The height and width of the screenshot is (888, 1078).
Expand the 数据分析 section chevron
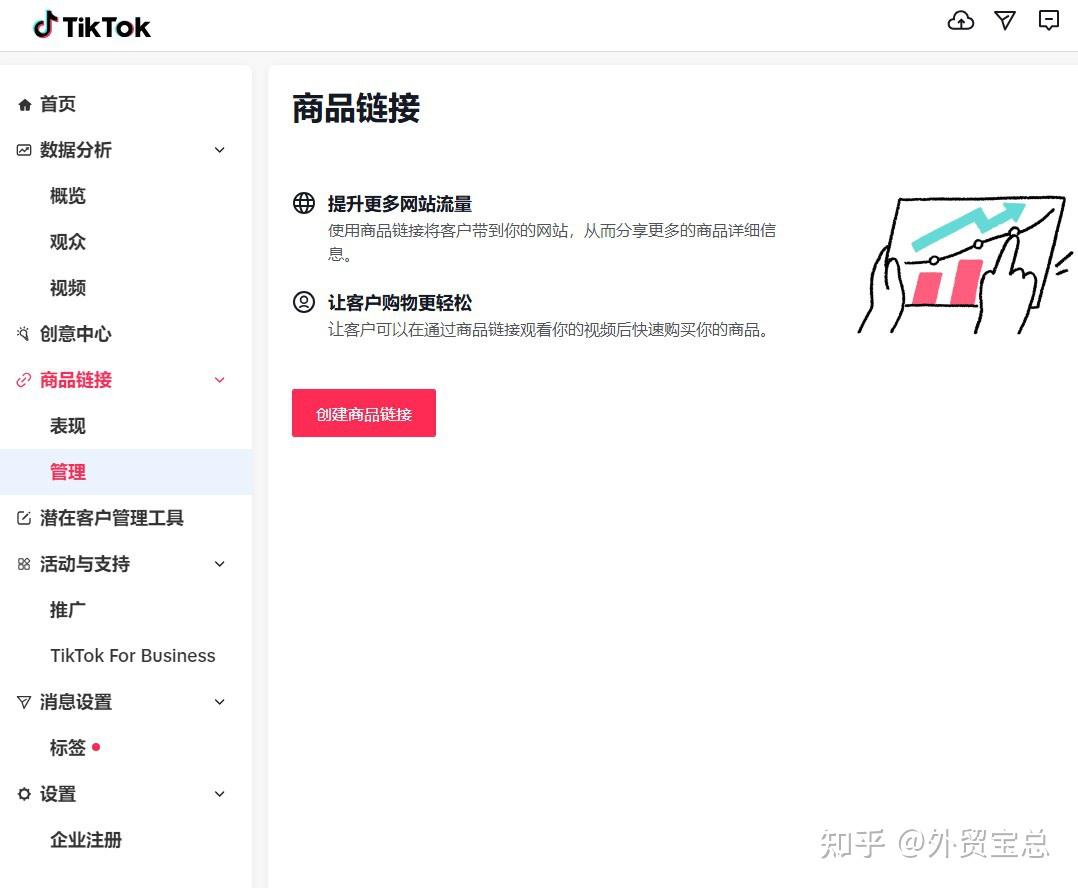(219, 150)
